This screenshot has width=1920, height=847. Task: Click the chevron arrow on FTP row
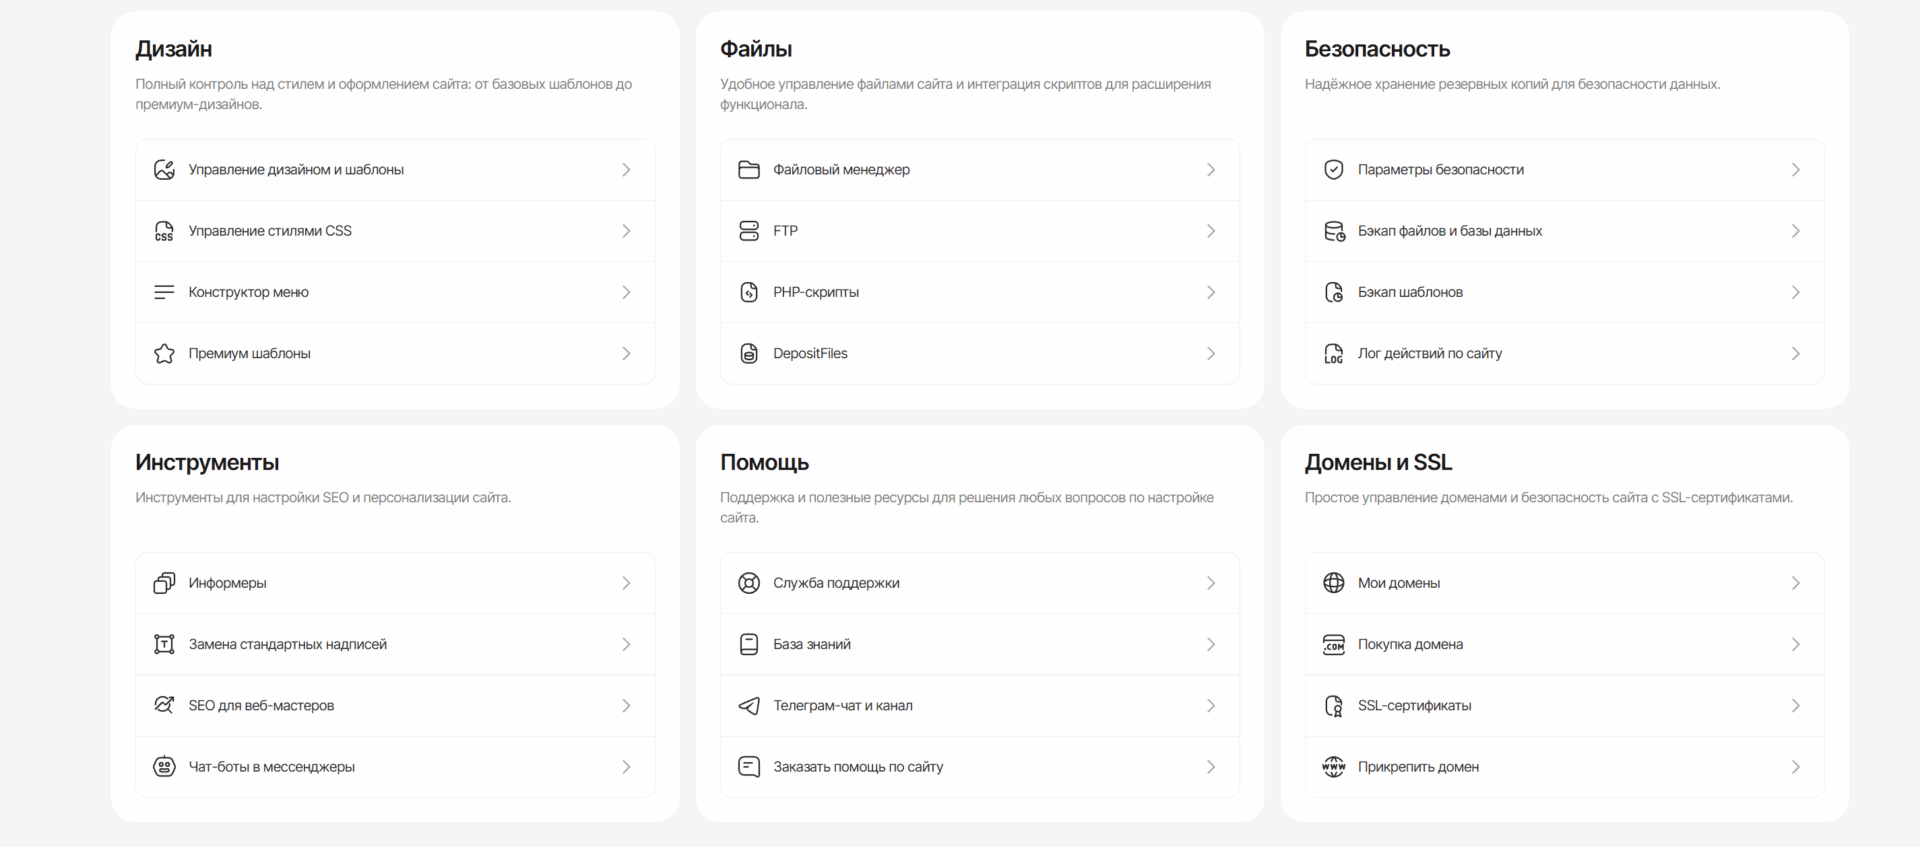(1211, 231)
